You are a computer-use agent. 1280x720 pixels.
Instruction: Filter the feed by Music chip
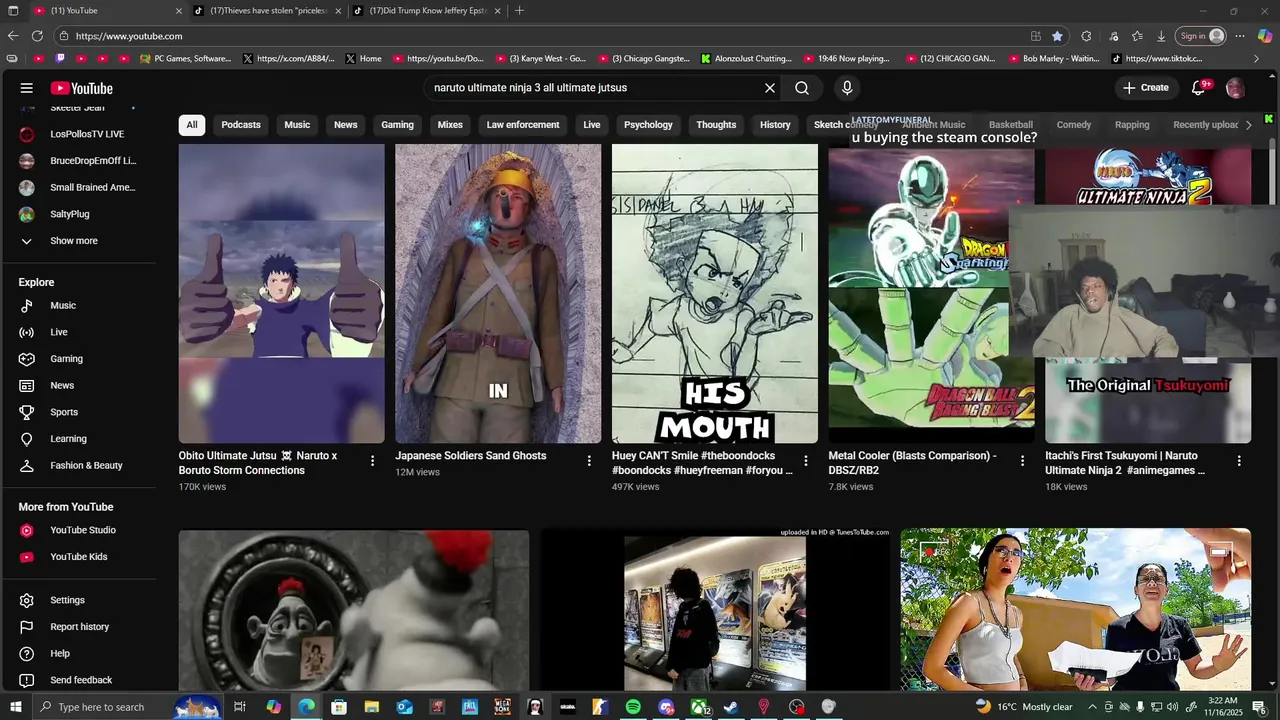coord(297,125)
